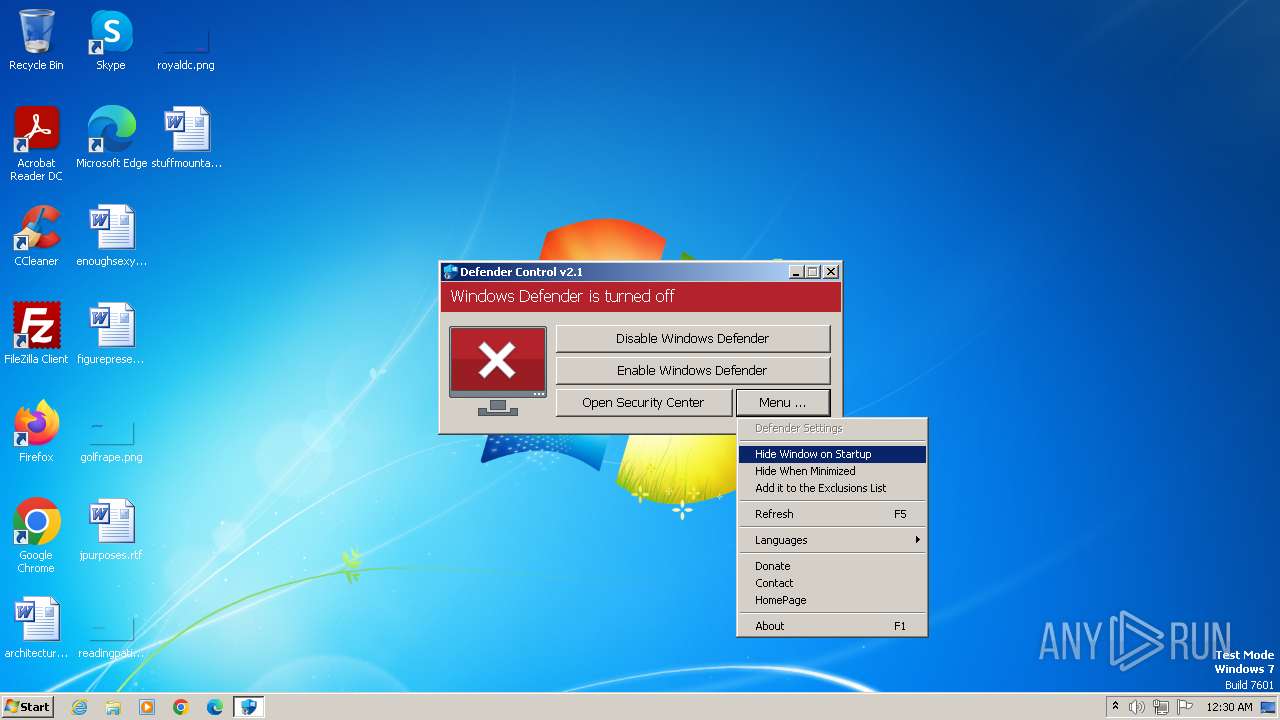This screenshot has height=720, width=1280.
Task: Click the taskbar clock 12:30 AM
Action: [x=1229, y=707]
